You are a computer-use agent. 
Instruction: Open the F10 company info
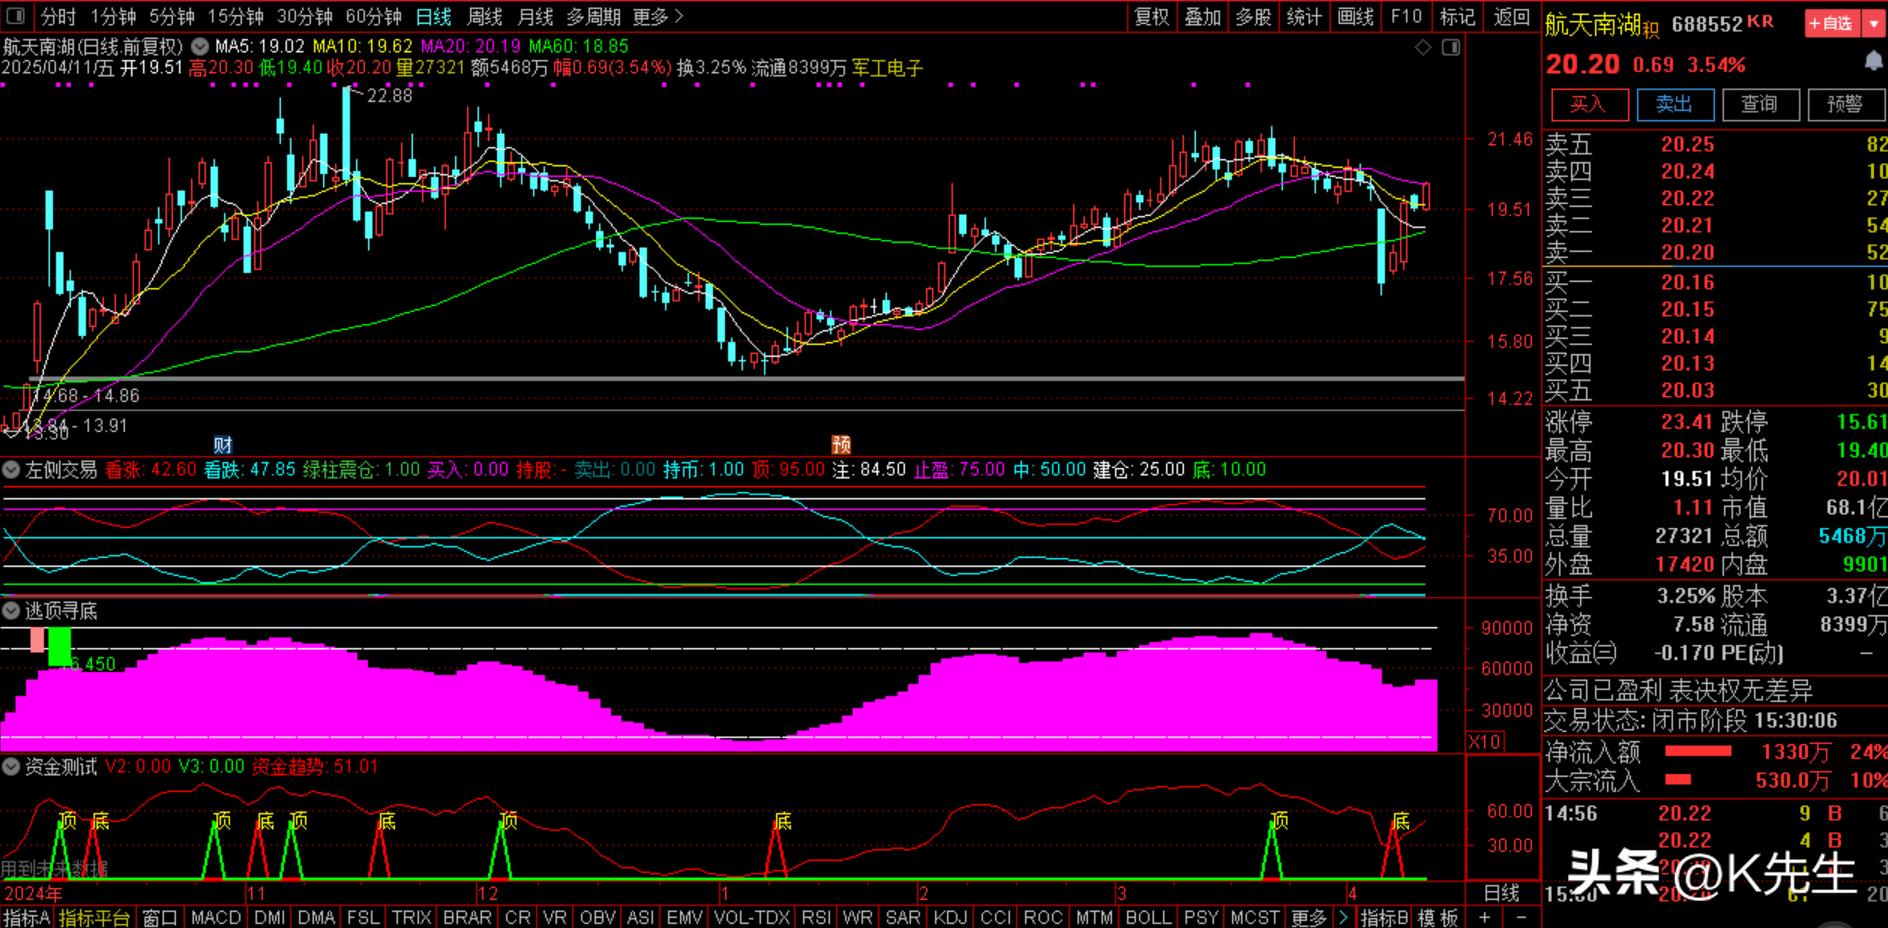(1406, 17)
